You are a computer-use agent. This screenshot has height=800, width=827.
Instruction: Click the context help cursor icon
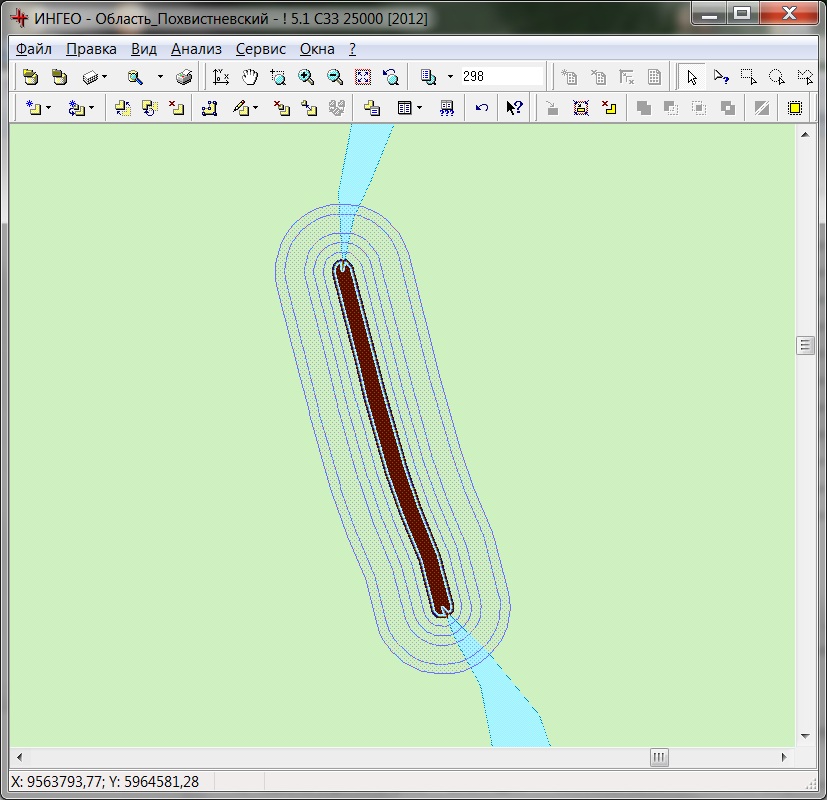pos(514,108)
